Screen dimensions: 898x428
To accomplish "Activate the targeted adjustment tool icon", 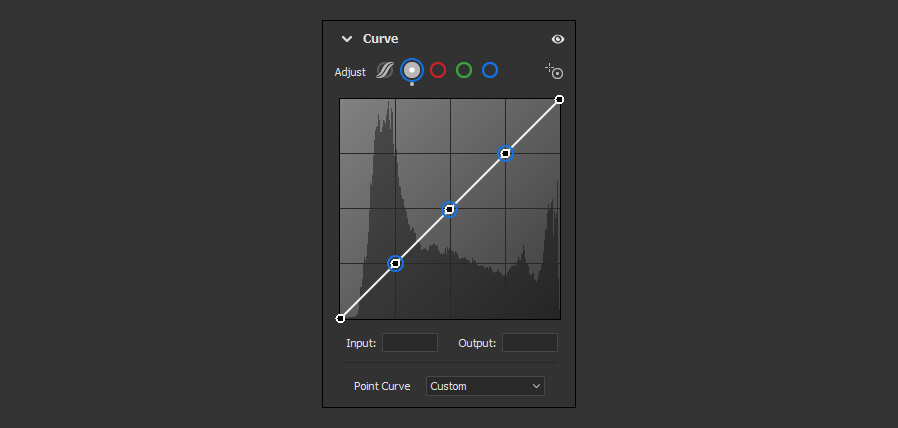I will click(554, 71).
